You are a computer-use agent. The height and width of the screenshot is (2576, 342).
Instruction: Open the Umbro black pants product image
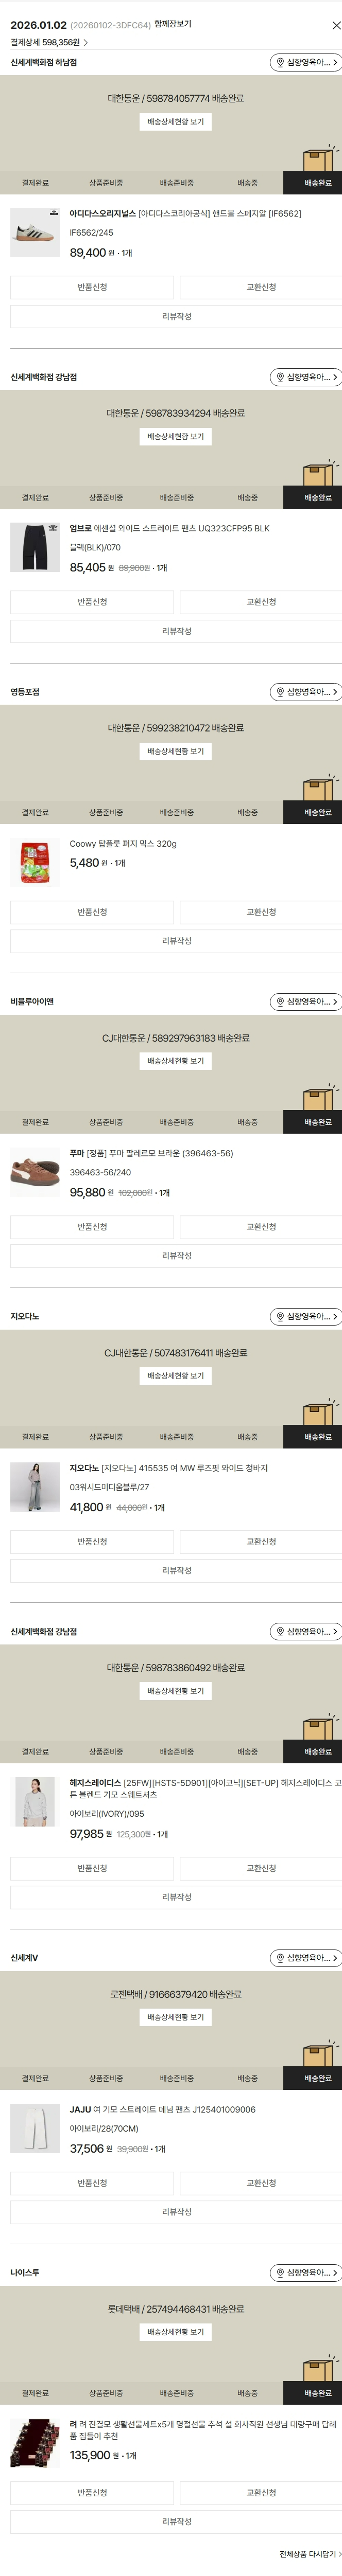click(35, 547)
